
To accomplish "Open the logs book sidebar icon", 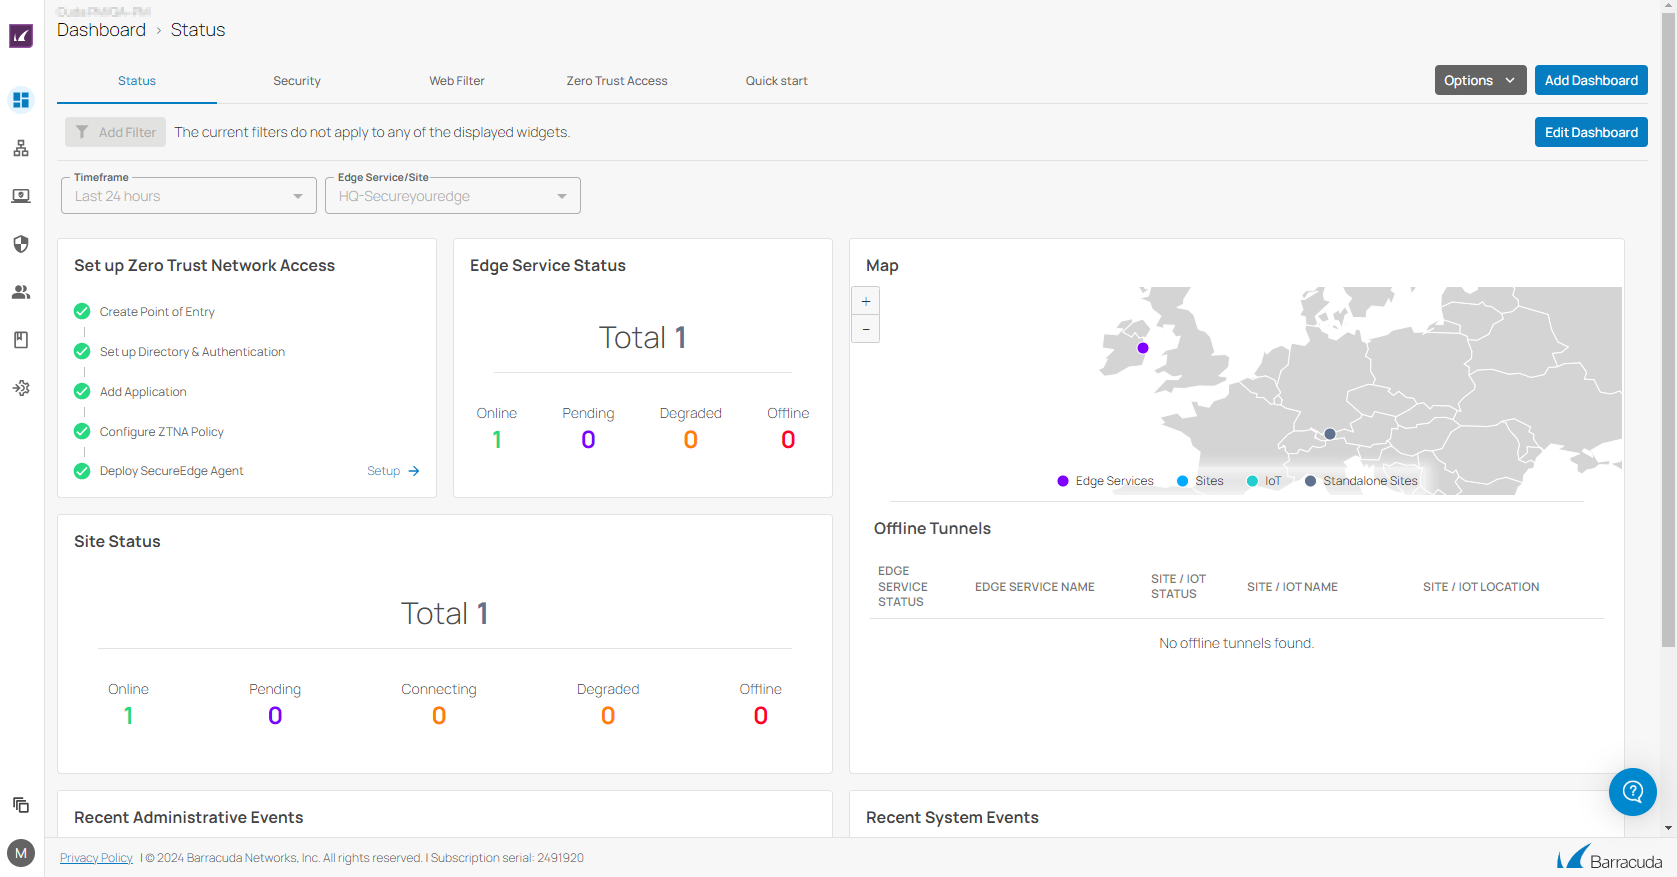I will tap(21, 340).
